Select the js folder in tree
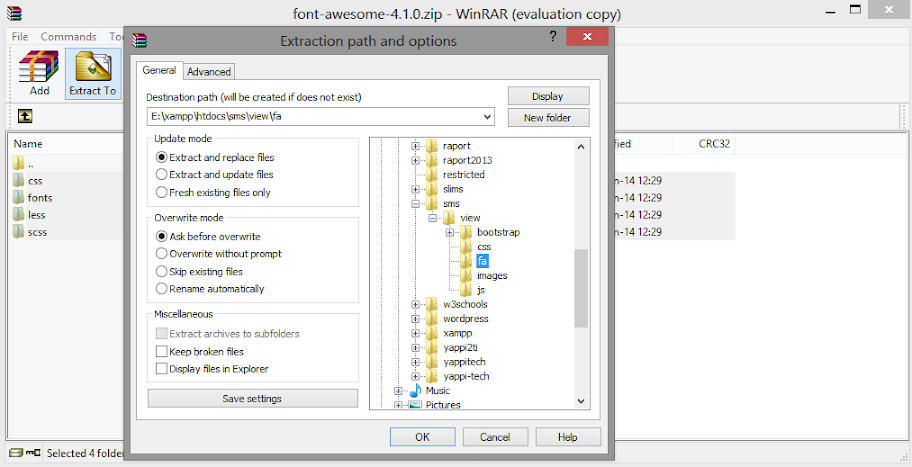This screenshot has width=912, height=467. click(481, 290)
